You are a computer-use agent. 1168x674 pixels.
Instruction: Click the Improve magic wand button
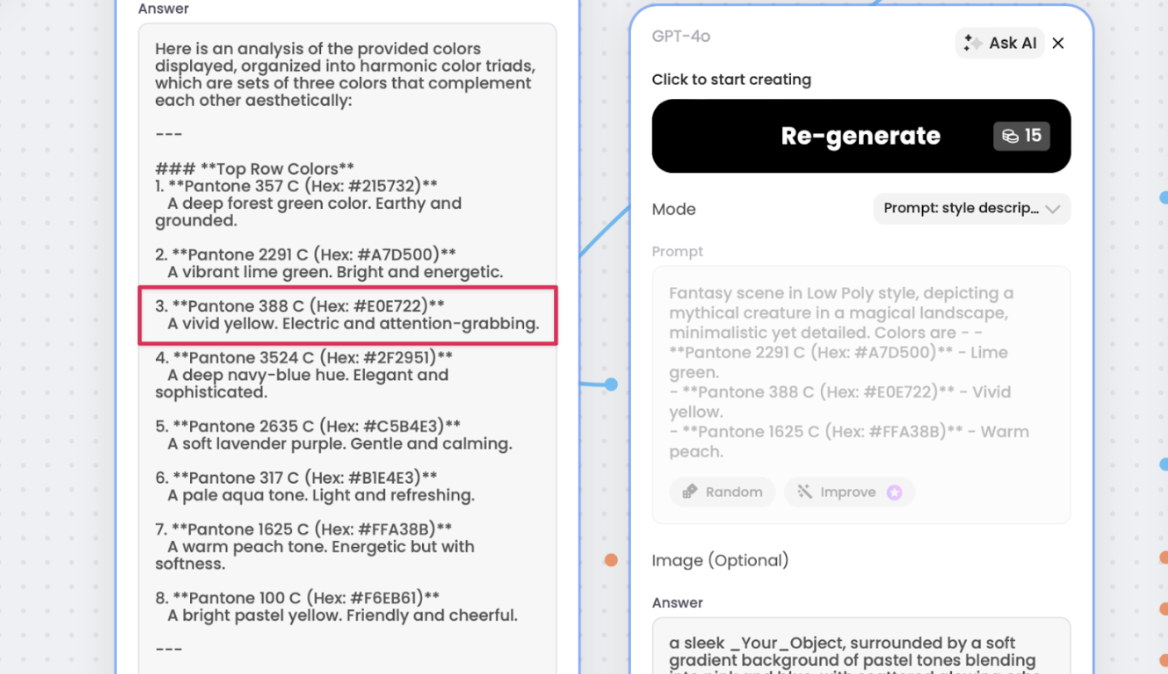849,492
